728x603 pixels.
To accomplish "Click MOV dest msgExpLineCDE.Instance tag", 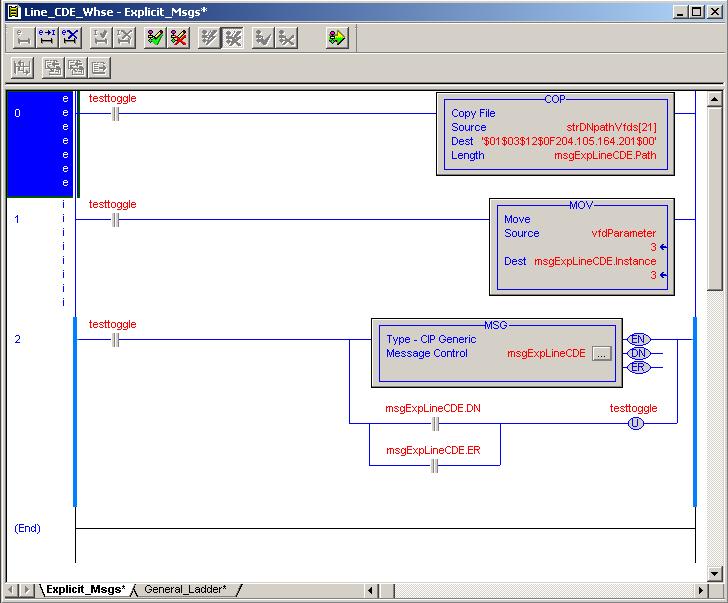I will (595, 261).
